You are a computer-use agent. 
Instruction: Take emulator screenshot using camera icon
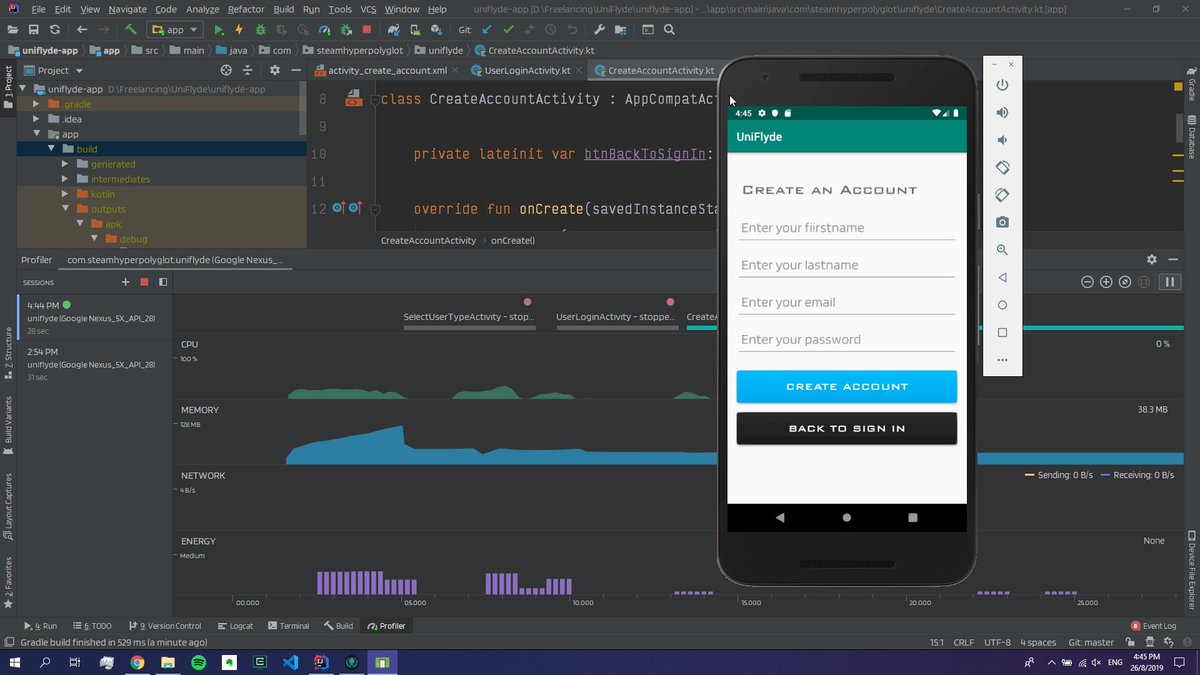(x=1002, y=221)
